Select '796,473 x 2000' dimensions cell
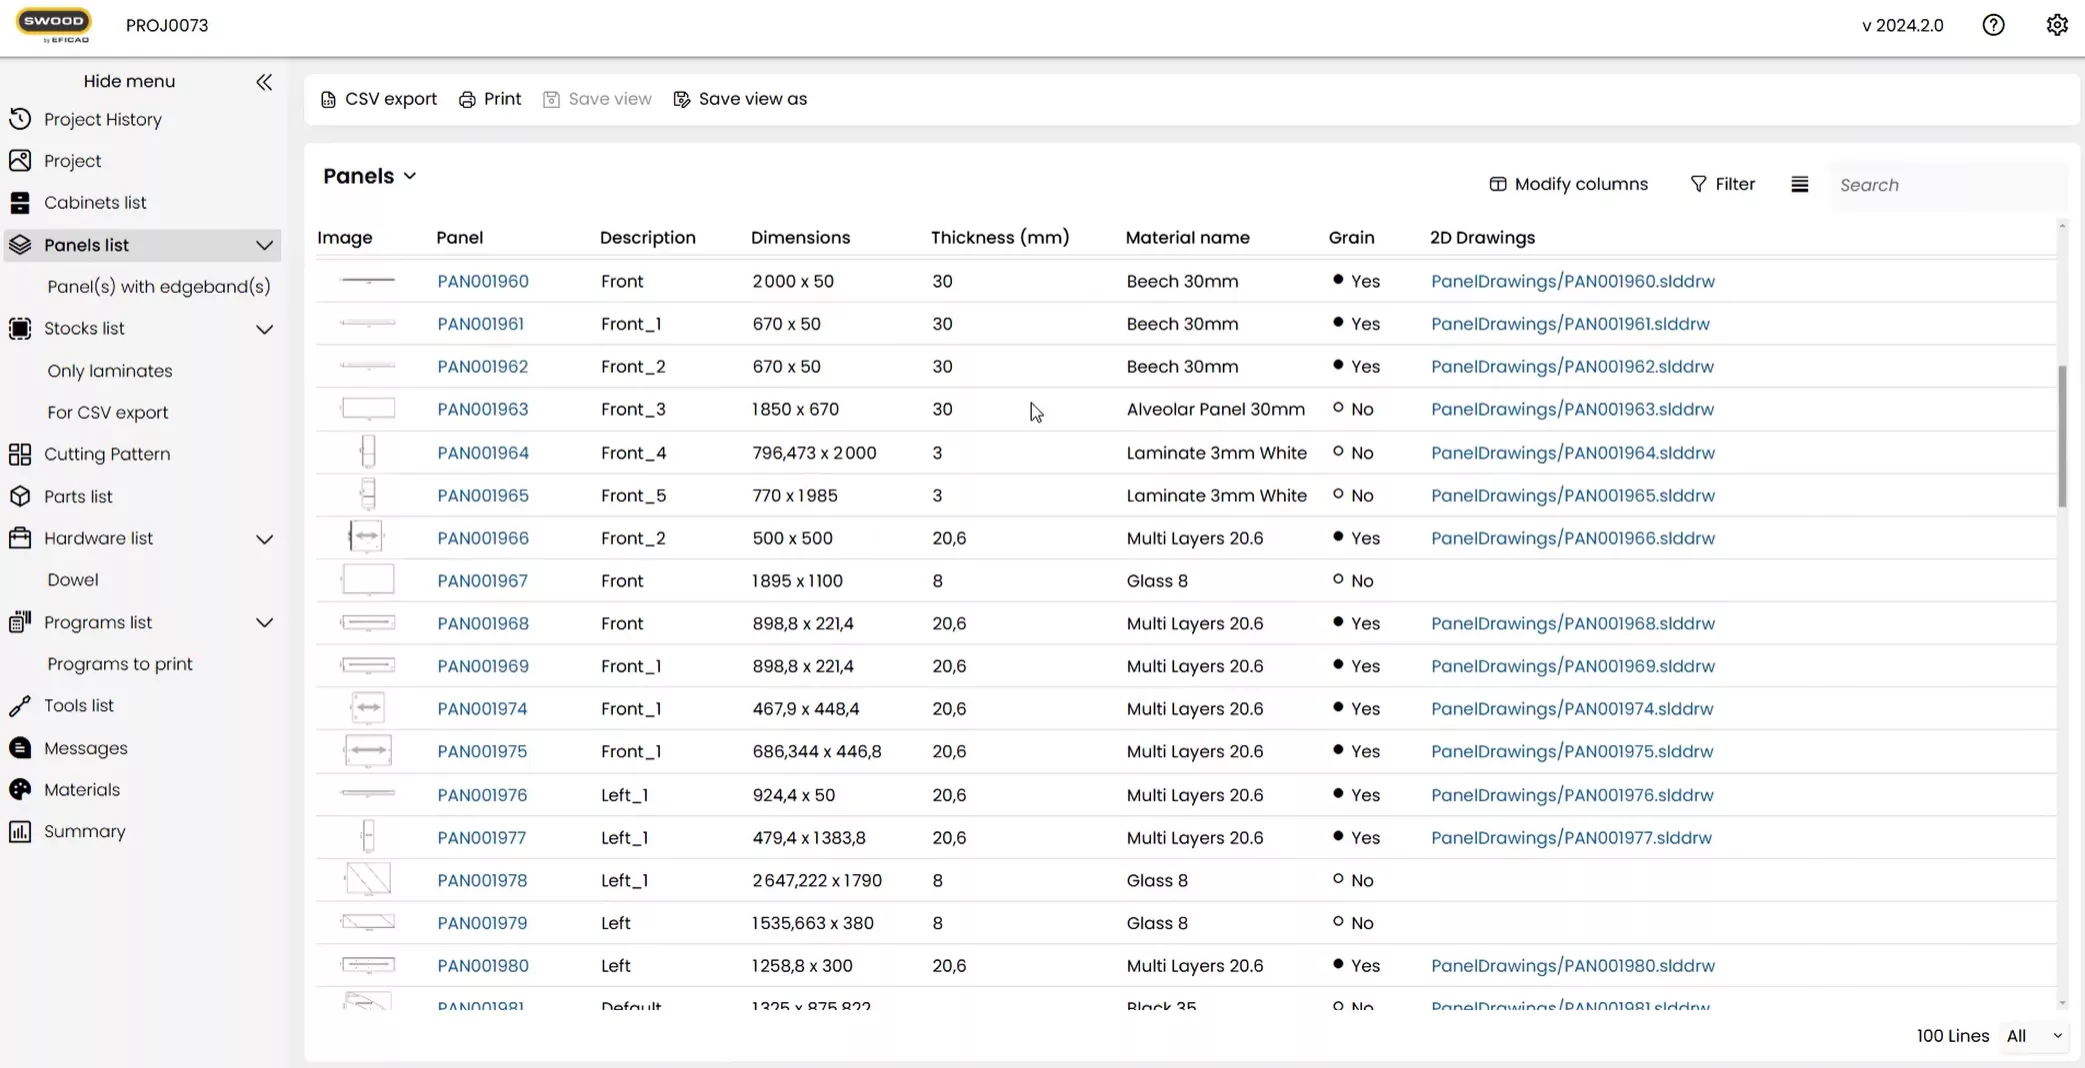The height and width of the screenshot is (1068, 2085). coord(814,453)
